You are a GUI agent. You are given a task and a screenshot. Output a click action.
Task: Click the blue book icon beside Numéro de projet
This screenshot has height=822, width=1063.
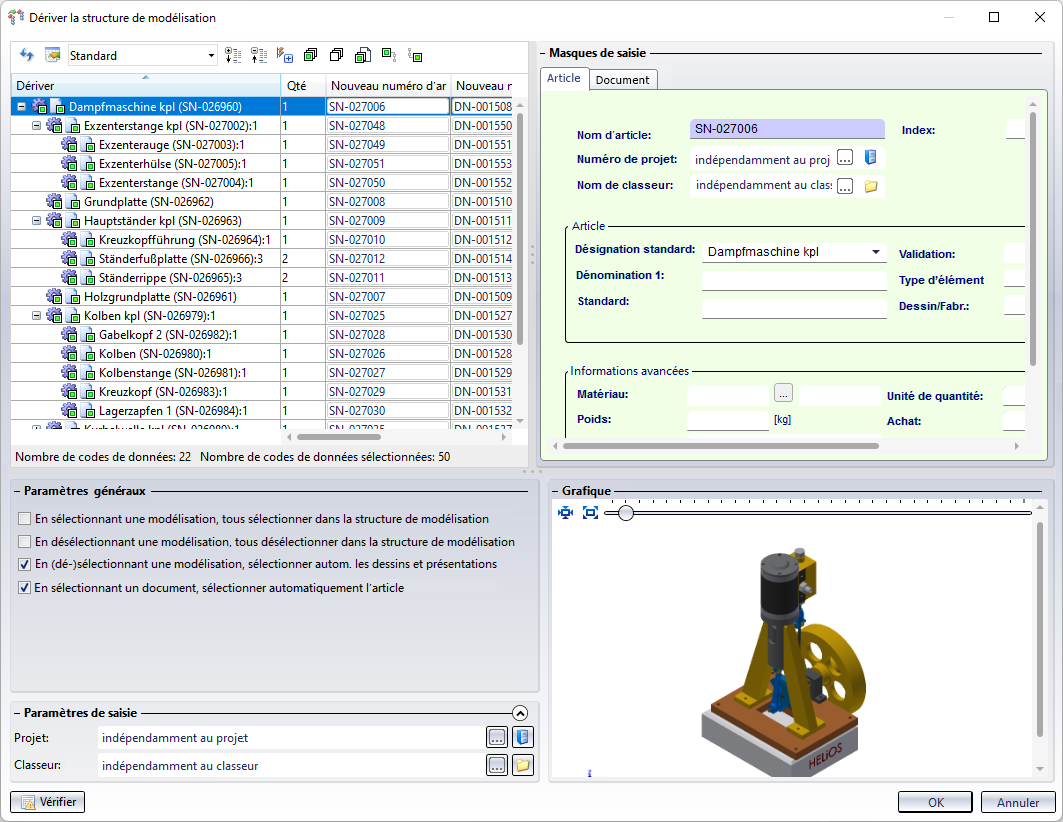point(870,158)
